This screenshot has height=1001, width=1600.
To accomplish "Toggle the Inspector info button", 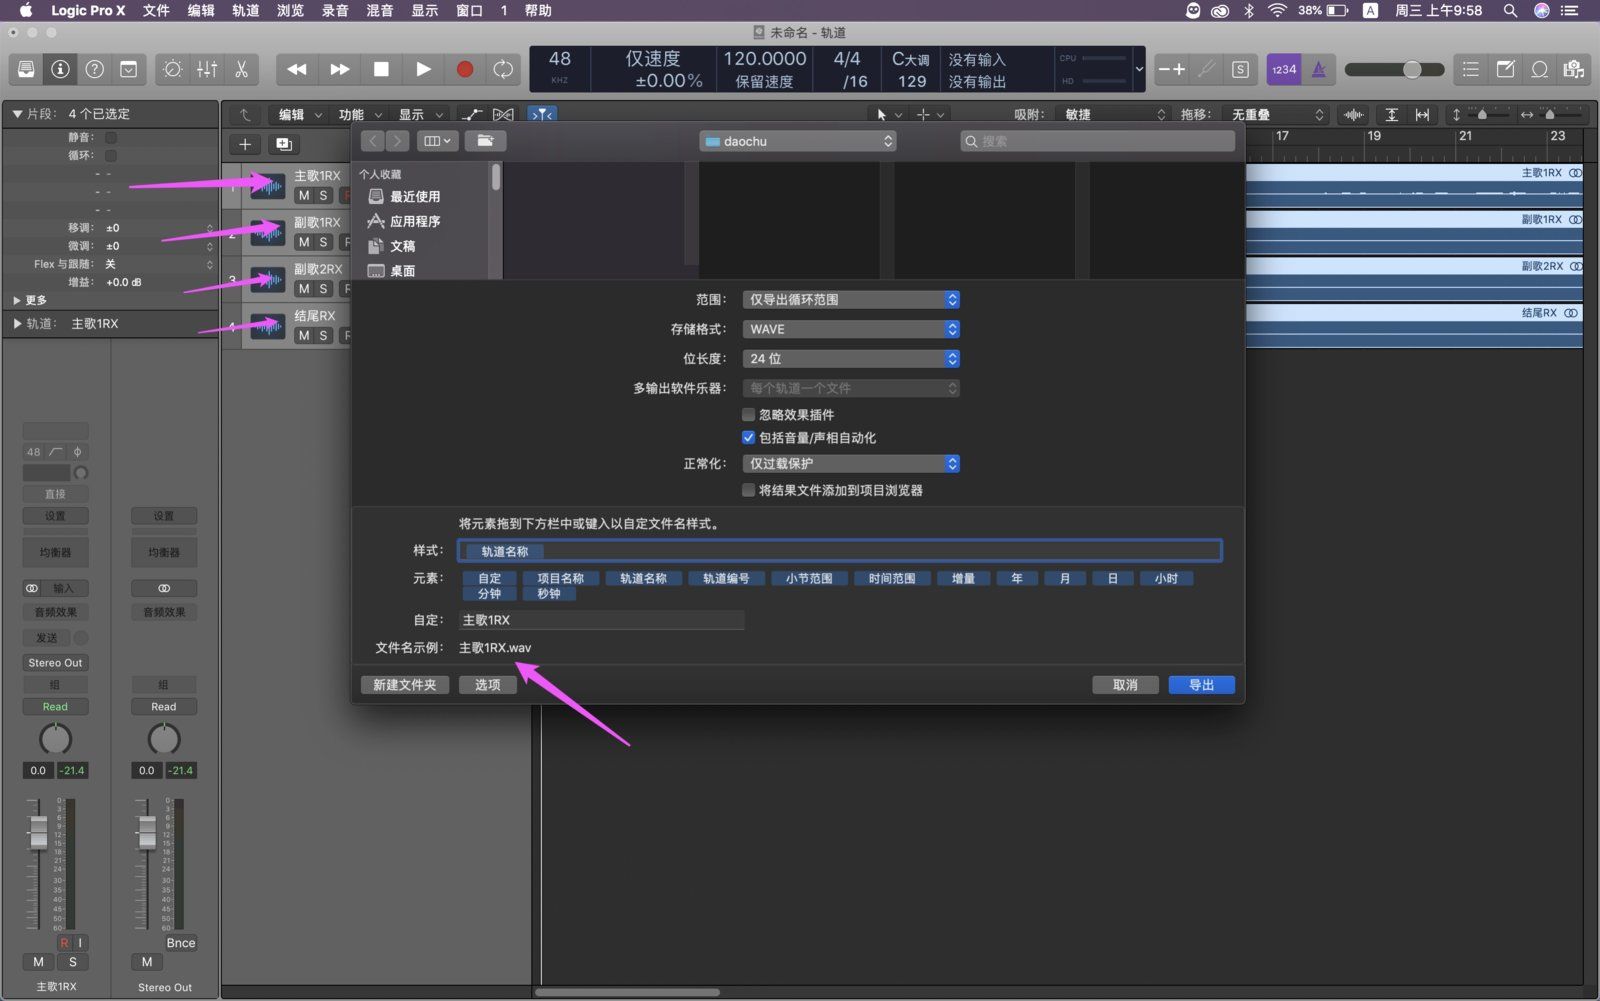I will pyautogui.click(x=61, y=69).
